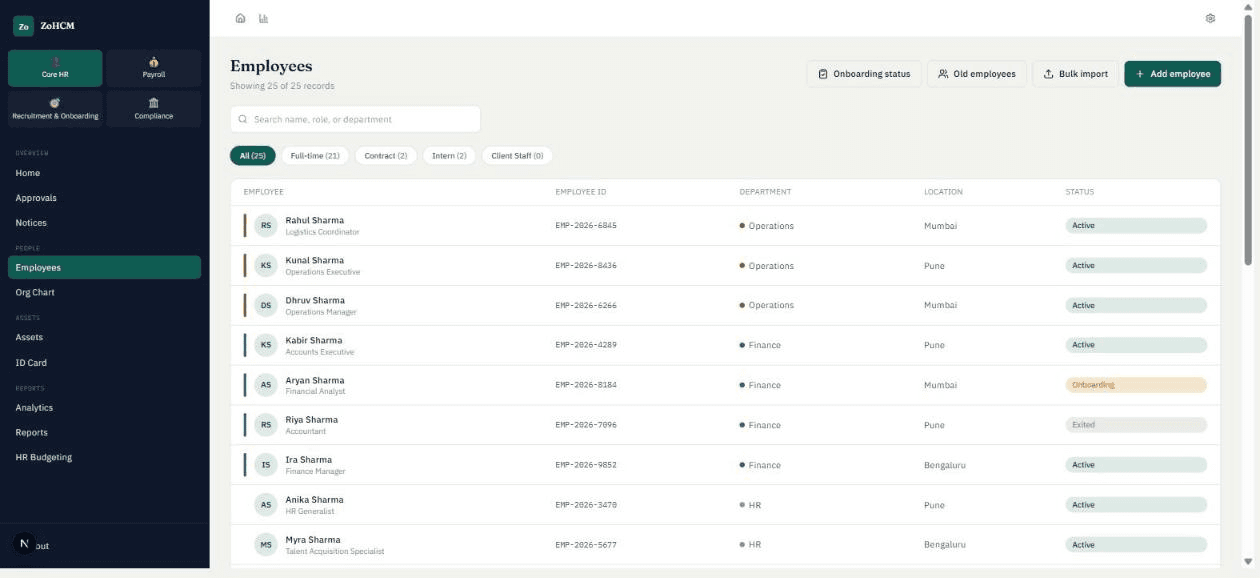Click the EMPLOYEE column header

[x=264, y=192]
